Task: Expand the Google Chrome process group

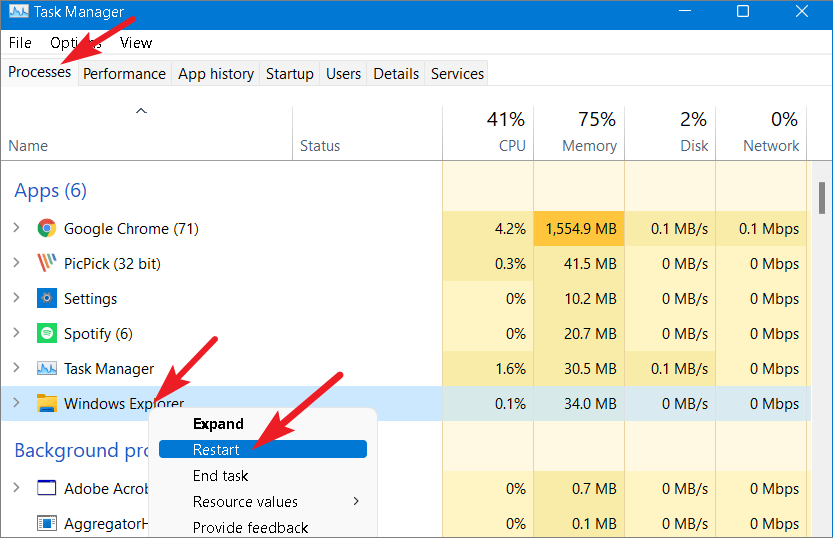Action: (16, 228)
